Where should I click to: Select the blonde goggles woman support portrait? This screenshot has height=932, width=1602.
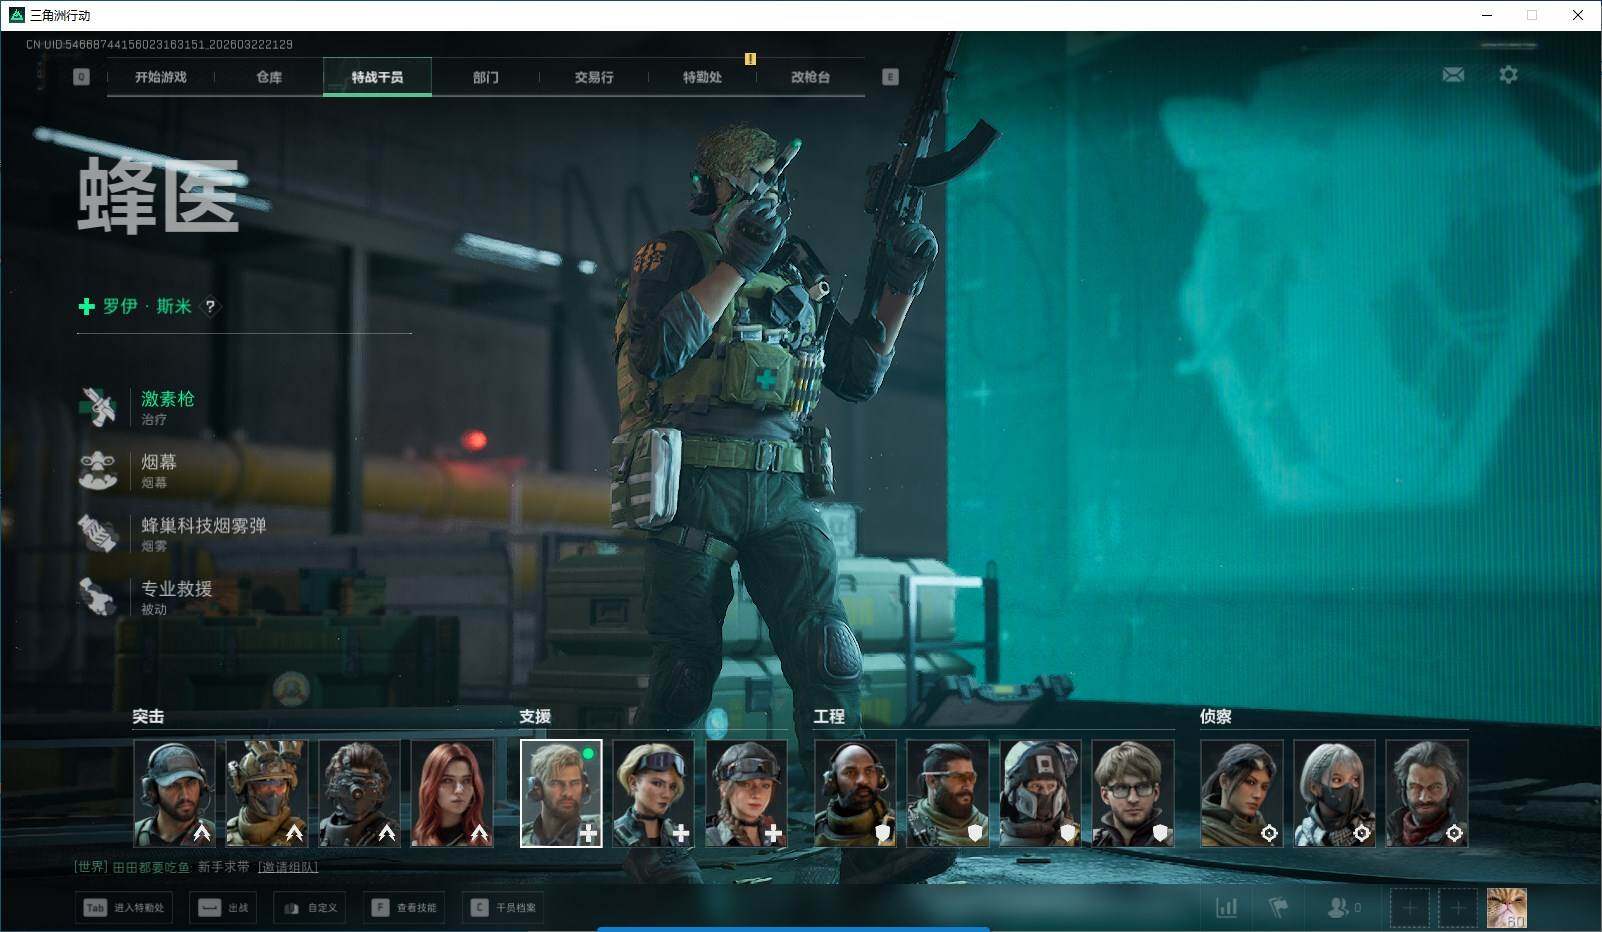(x=653, y=793)
